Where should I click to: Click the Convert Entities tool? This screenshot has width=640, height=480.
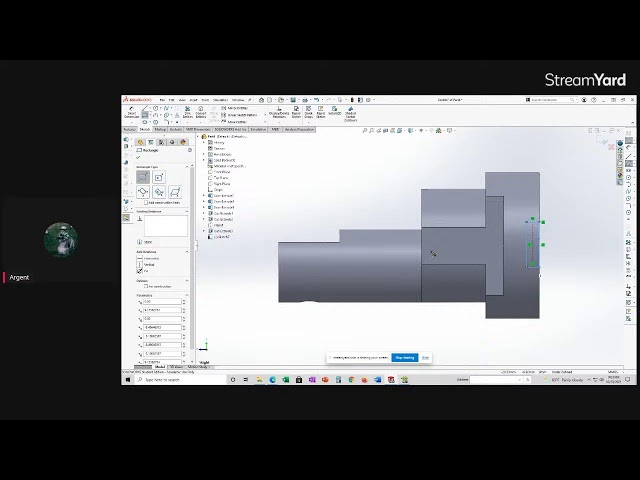[200, 112]
